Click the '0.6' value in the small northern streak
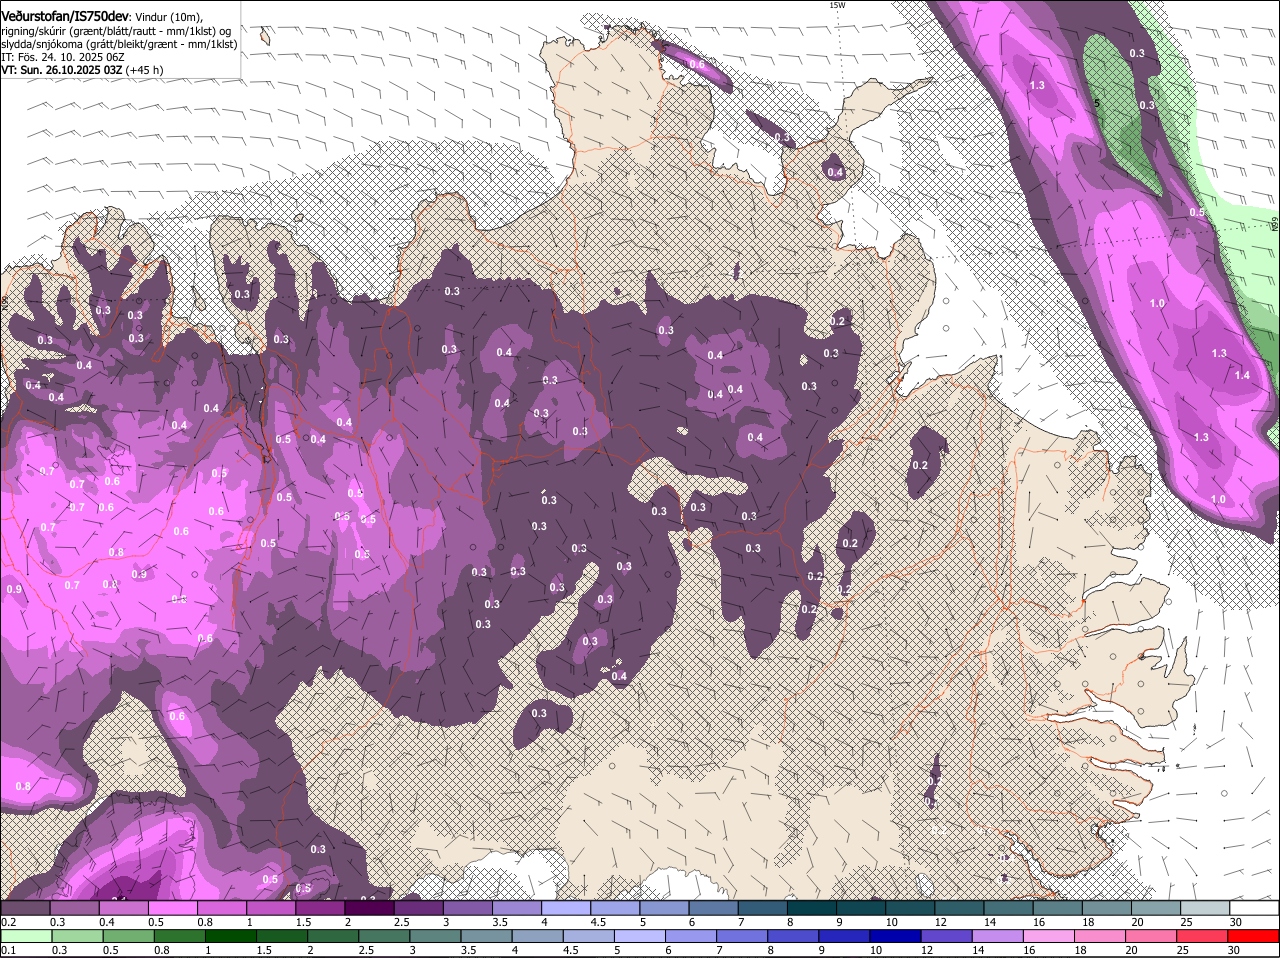The image size is (1280, 958). point(697,64)
